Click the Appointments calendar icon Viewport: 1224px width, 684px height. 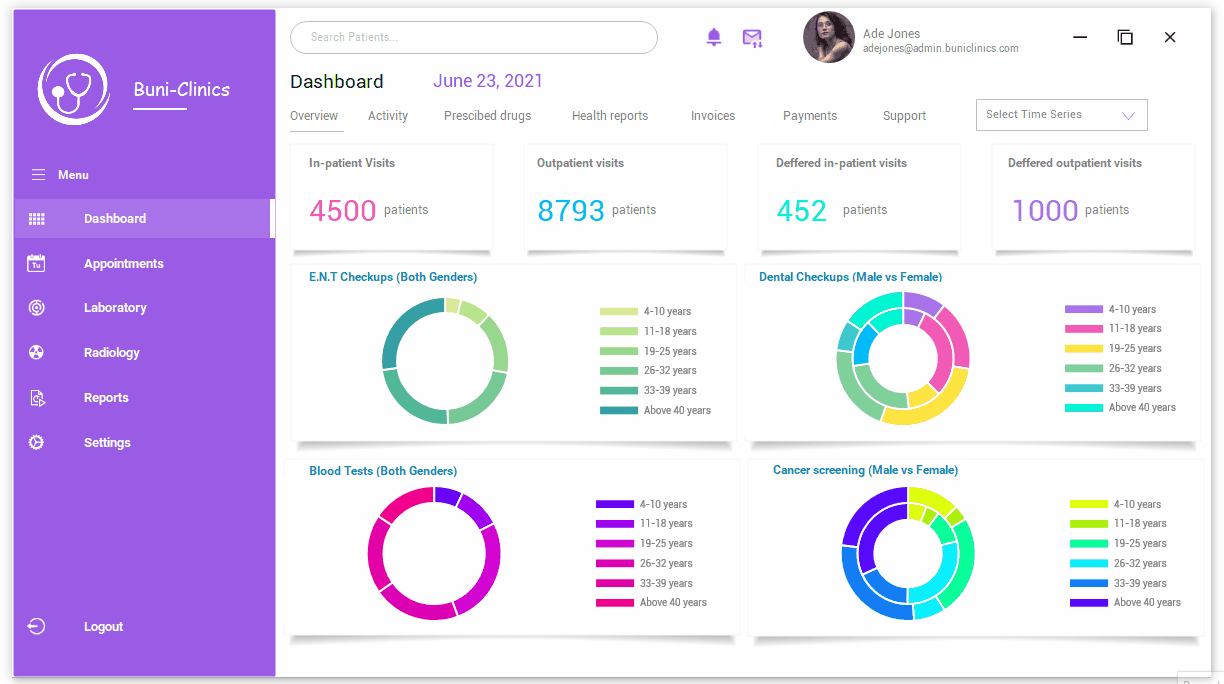[x=36, y=263]
